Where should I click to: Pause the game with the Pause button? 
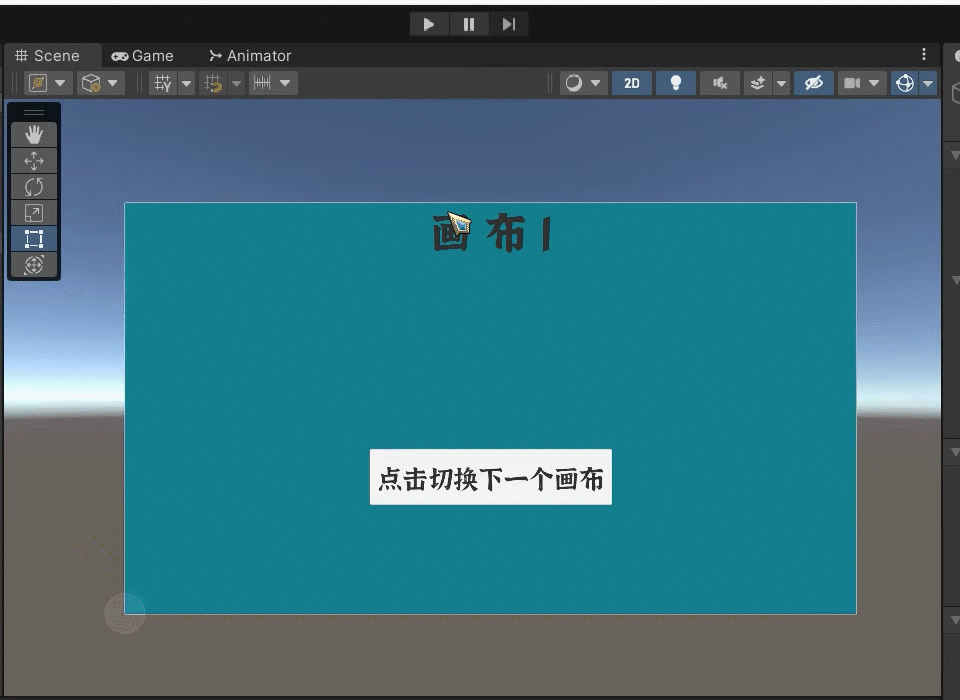click(x=469, y=24)
